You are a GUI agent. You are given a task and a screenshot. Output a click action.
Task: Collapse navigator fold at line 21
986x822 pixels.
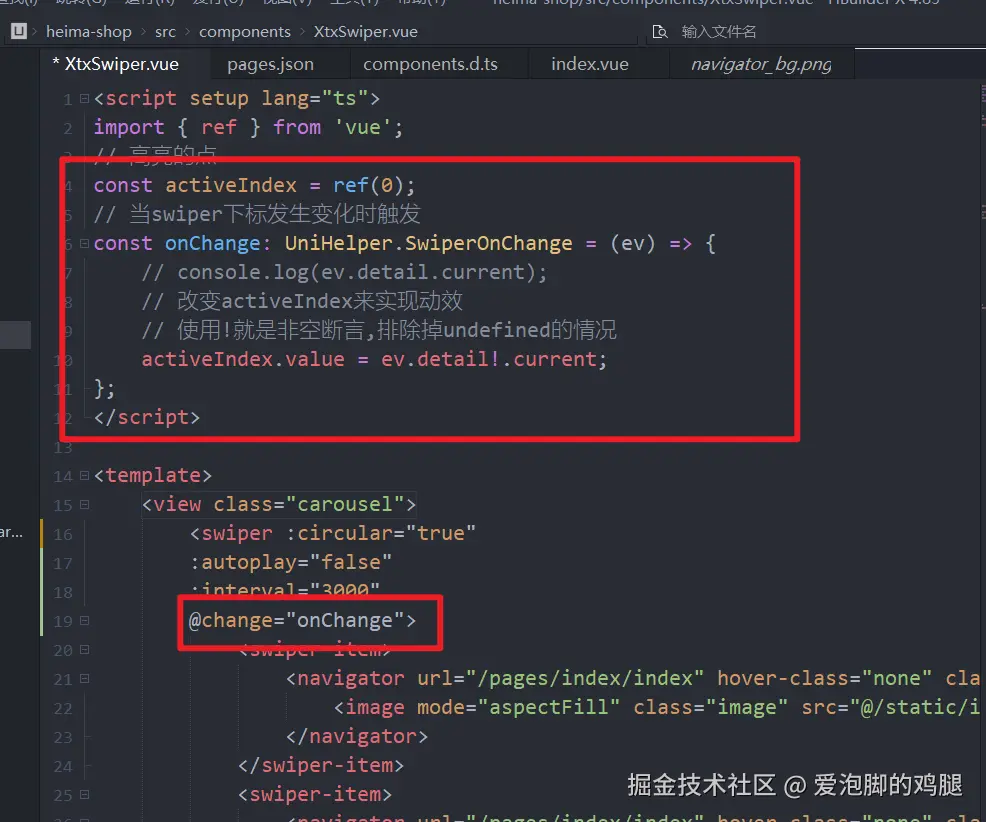pyautogui.click(x=84, y=679)
